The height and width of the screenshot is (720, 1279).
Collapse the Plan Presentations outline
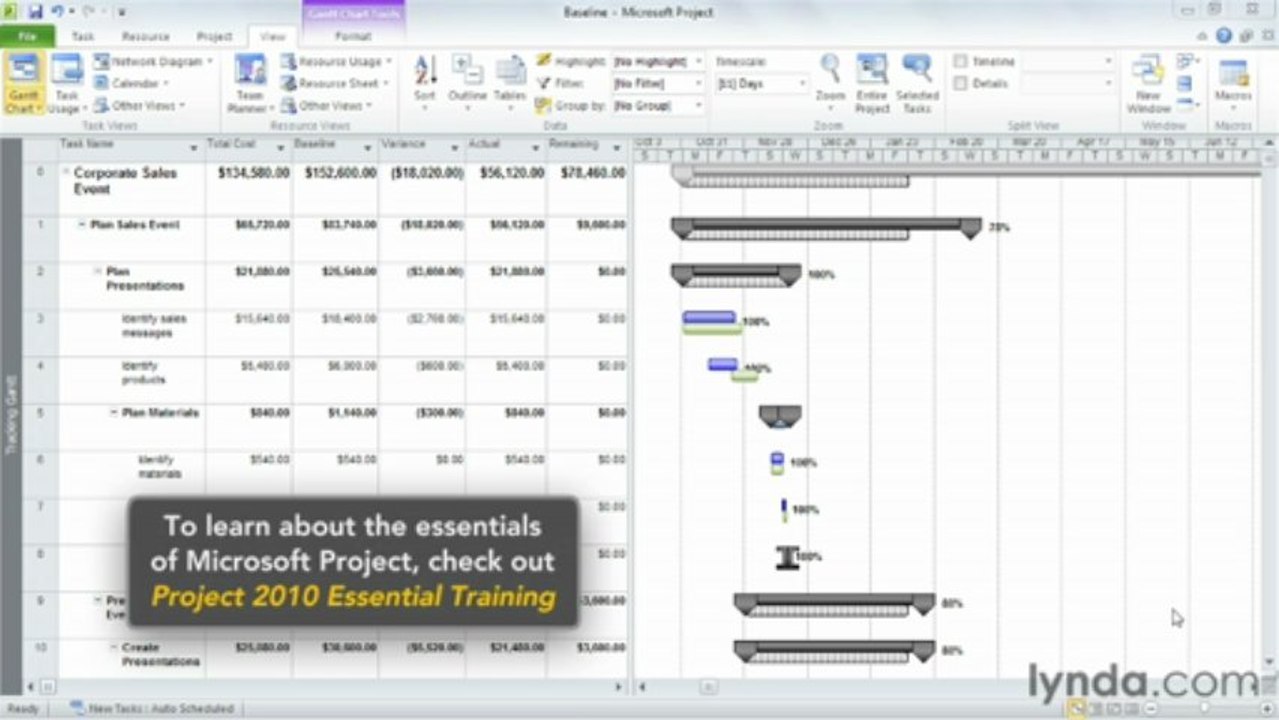click(x=98, y=272)
